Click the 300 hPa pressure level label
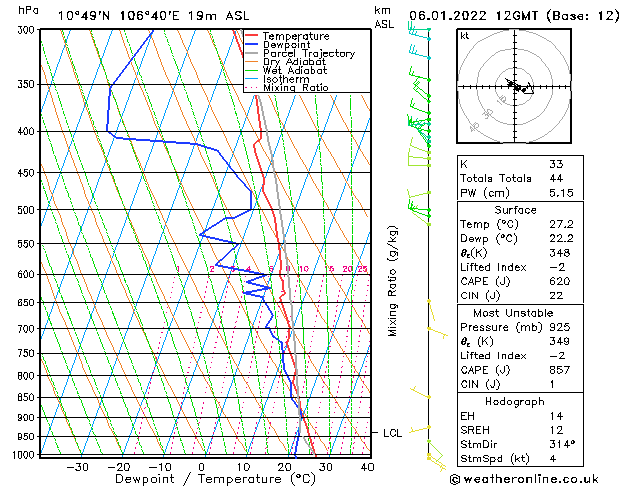This screenshot has height=486, width=629. 28,30
